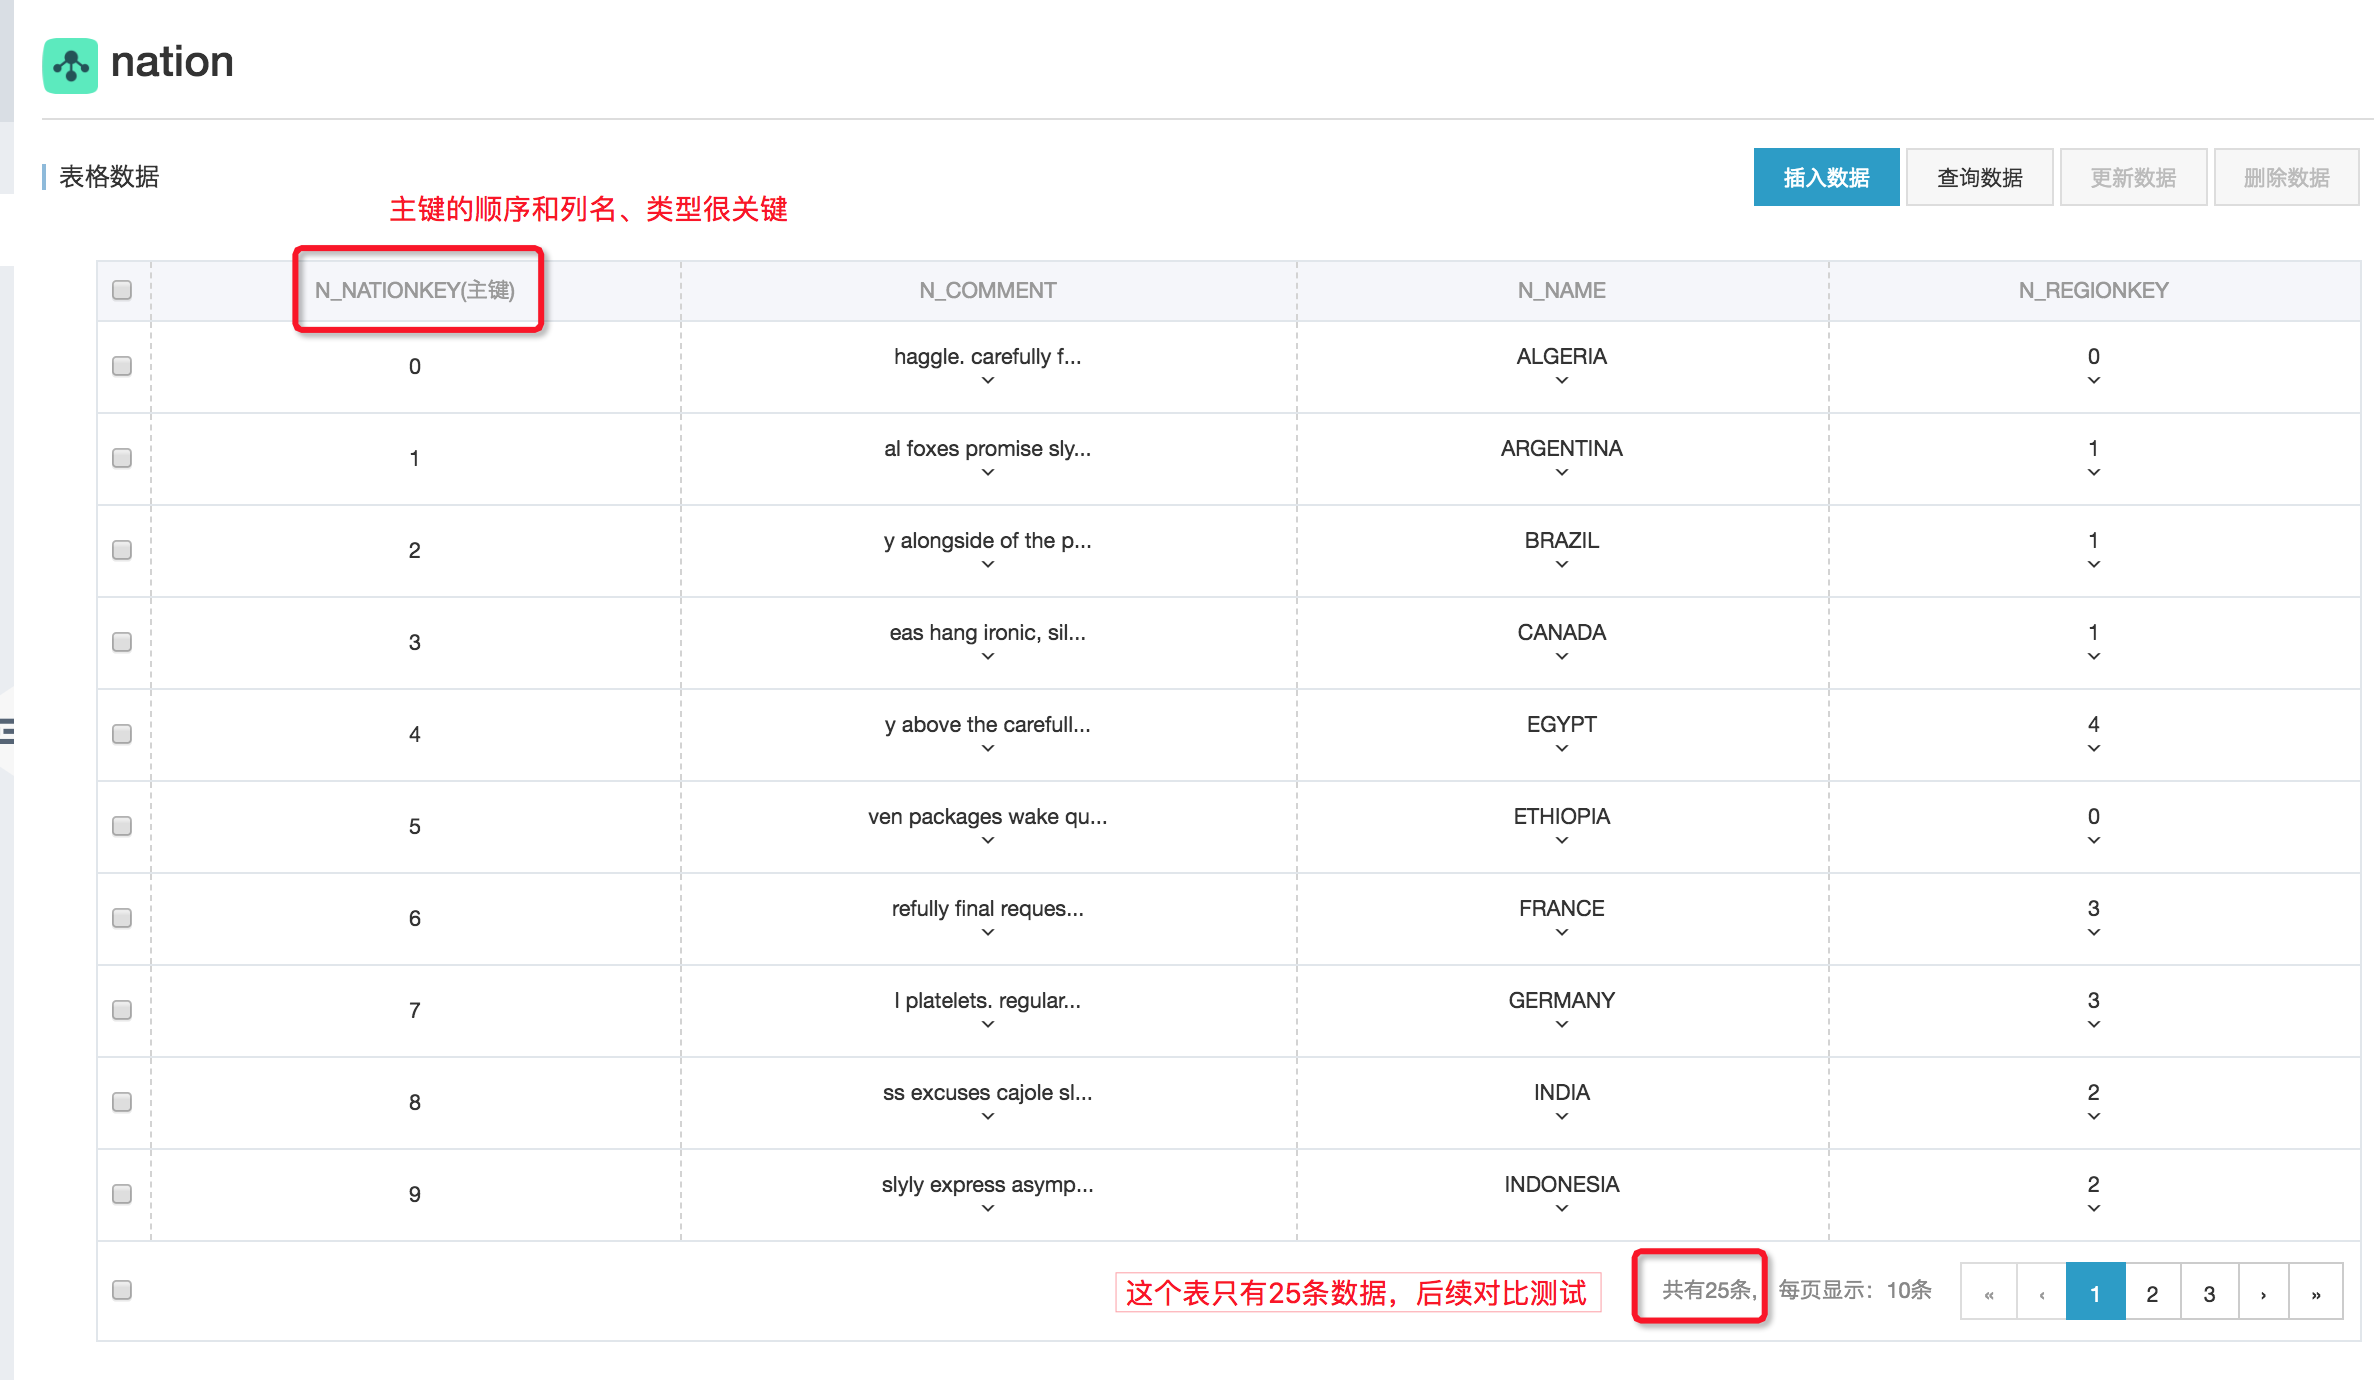This screenshot has height=1380, width=2374.
Task: Click the 删除数据 delete data button
Action: pos(2287,177)
